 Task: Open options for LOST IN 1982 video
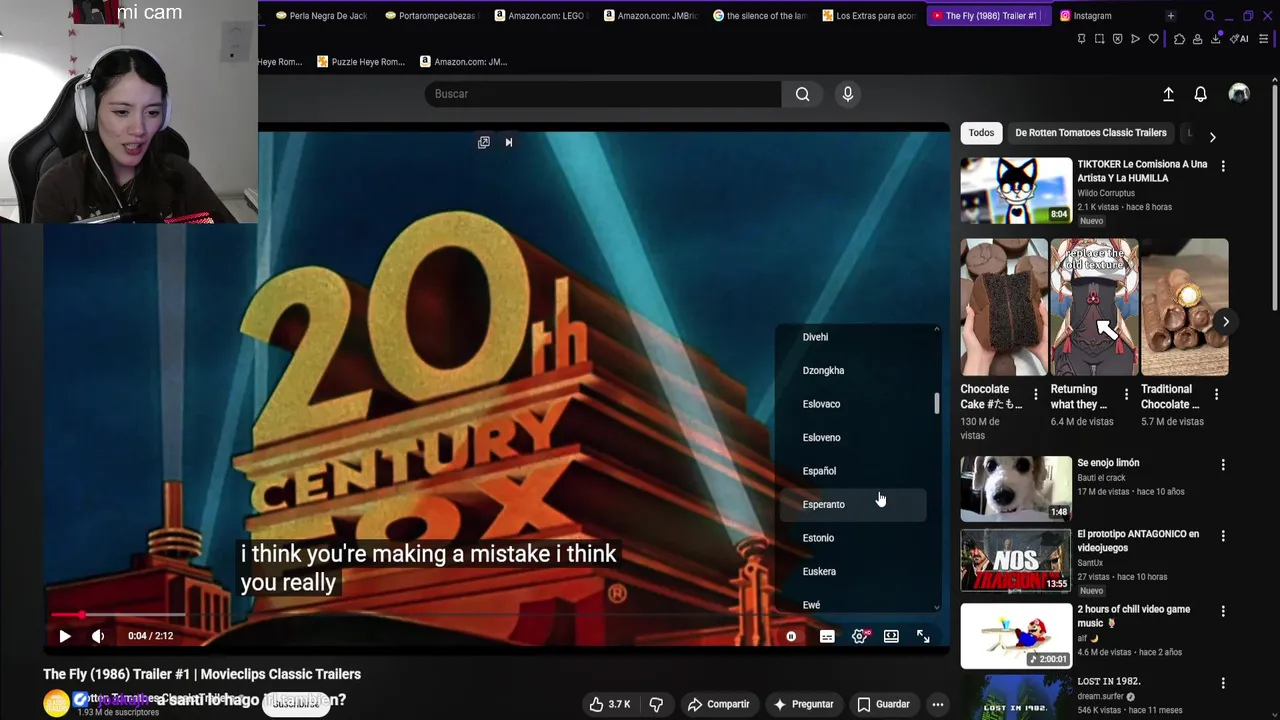(x=1223, y=683)
